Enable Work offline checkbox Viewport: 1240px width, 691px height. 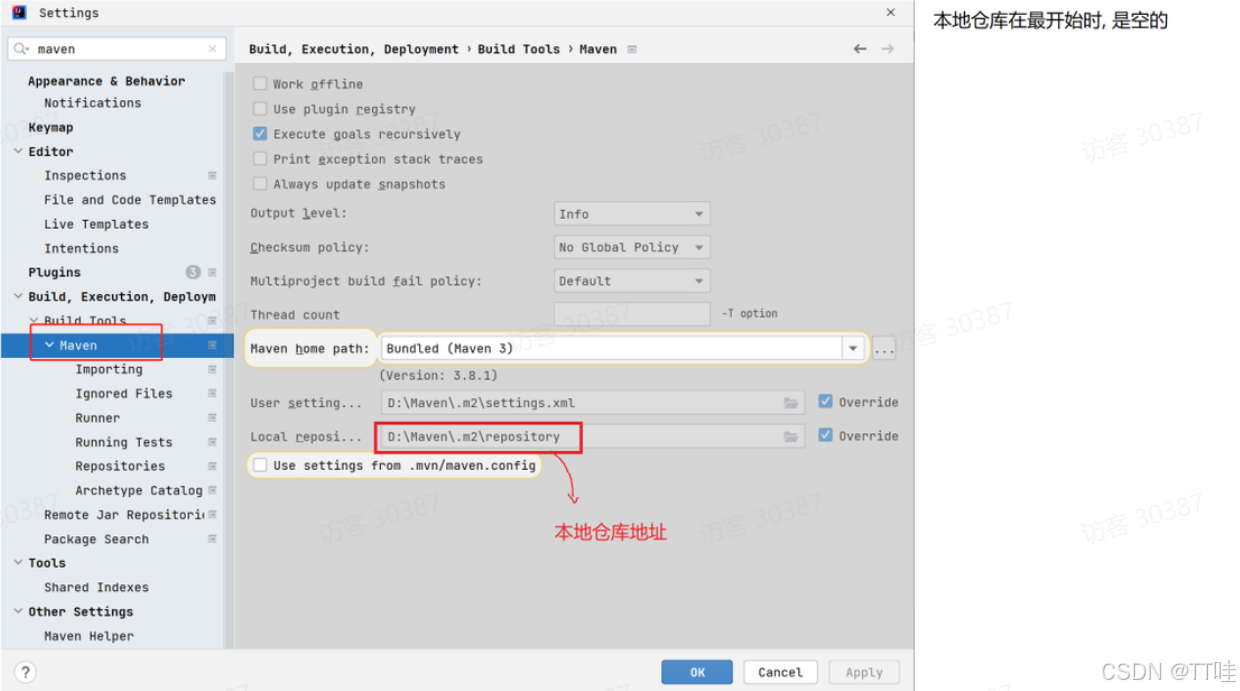click(x=260, y=84)
